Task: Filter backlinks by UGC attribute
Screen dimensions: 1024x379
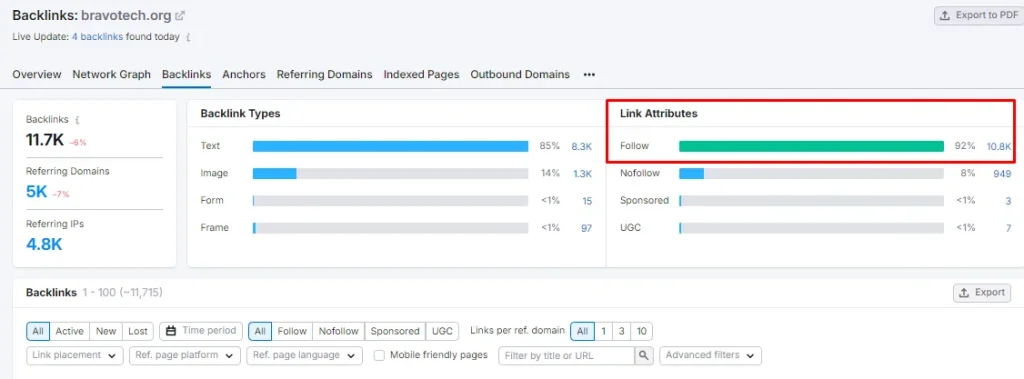Action: 442,331
